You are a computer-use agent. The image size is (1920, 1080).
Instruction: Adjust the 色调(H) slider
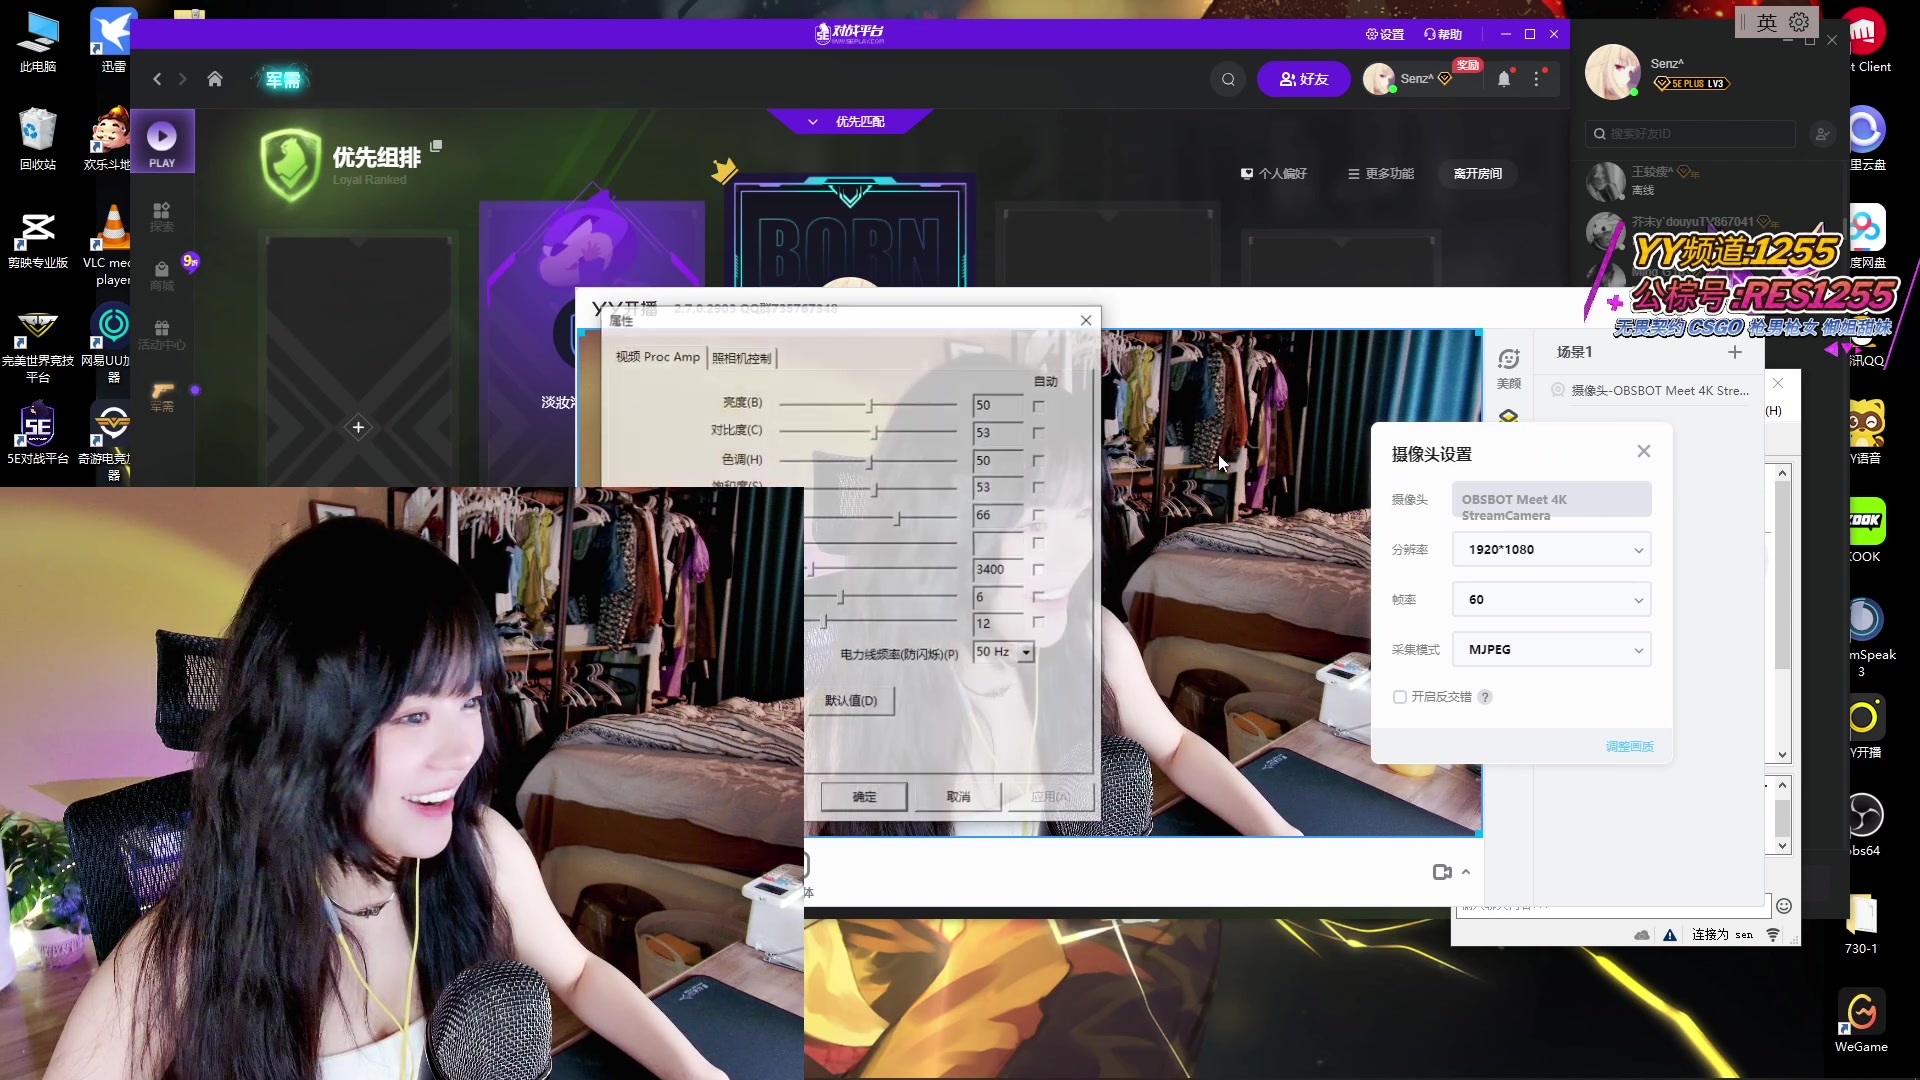coord(868,461)
